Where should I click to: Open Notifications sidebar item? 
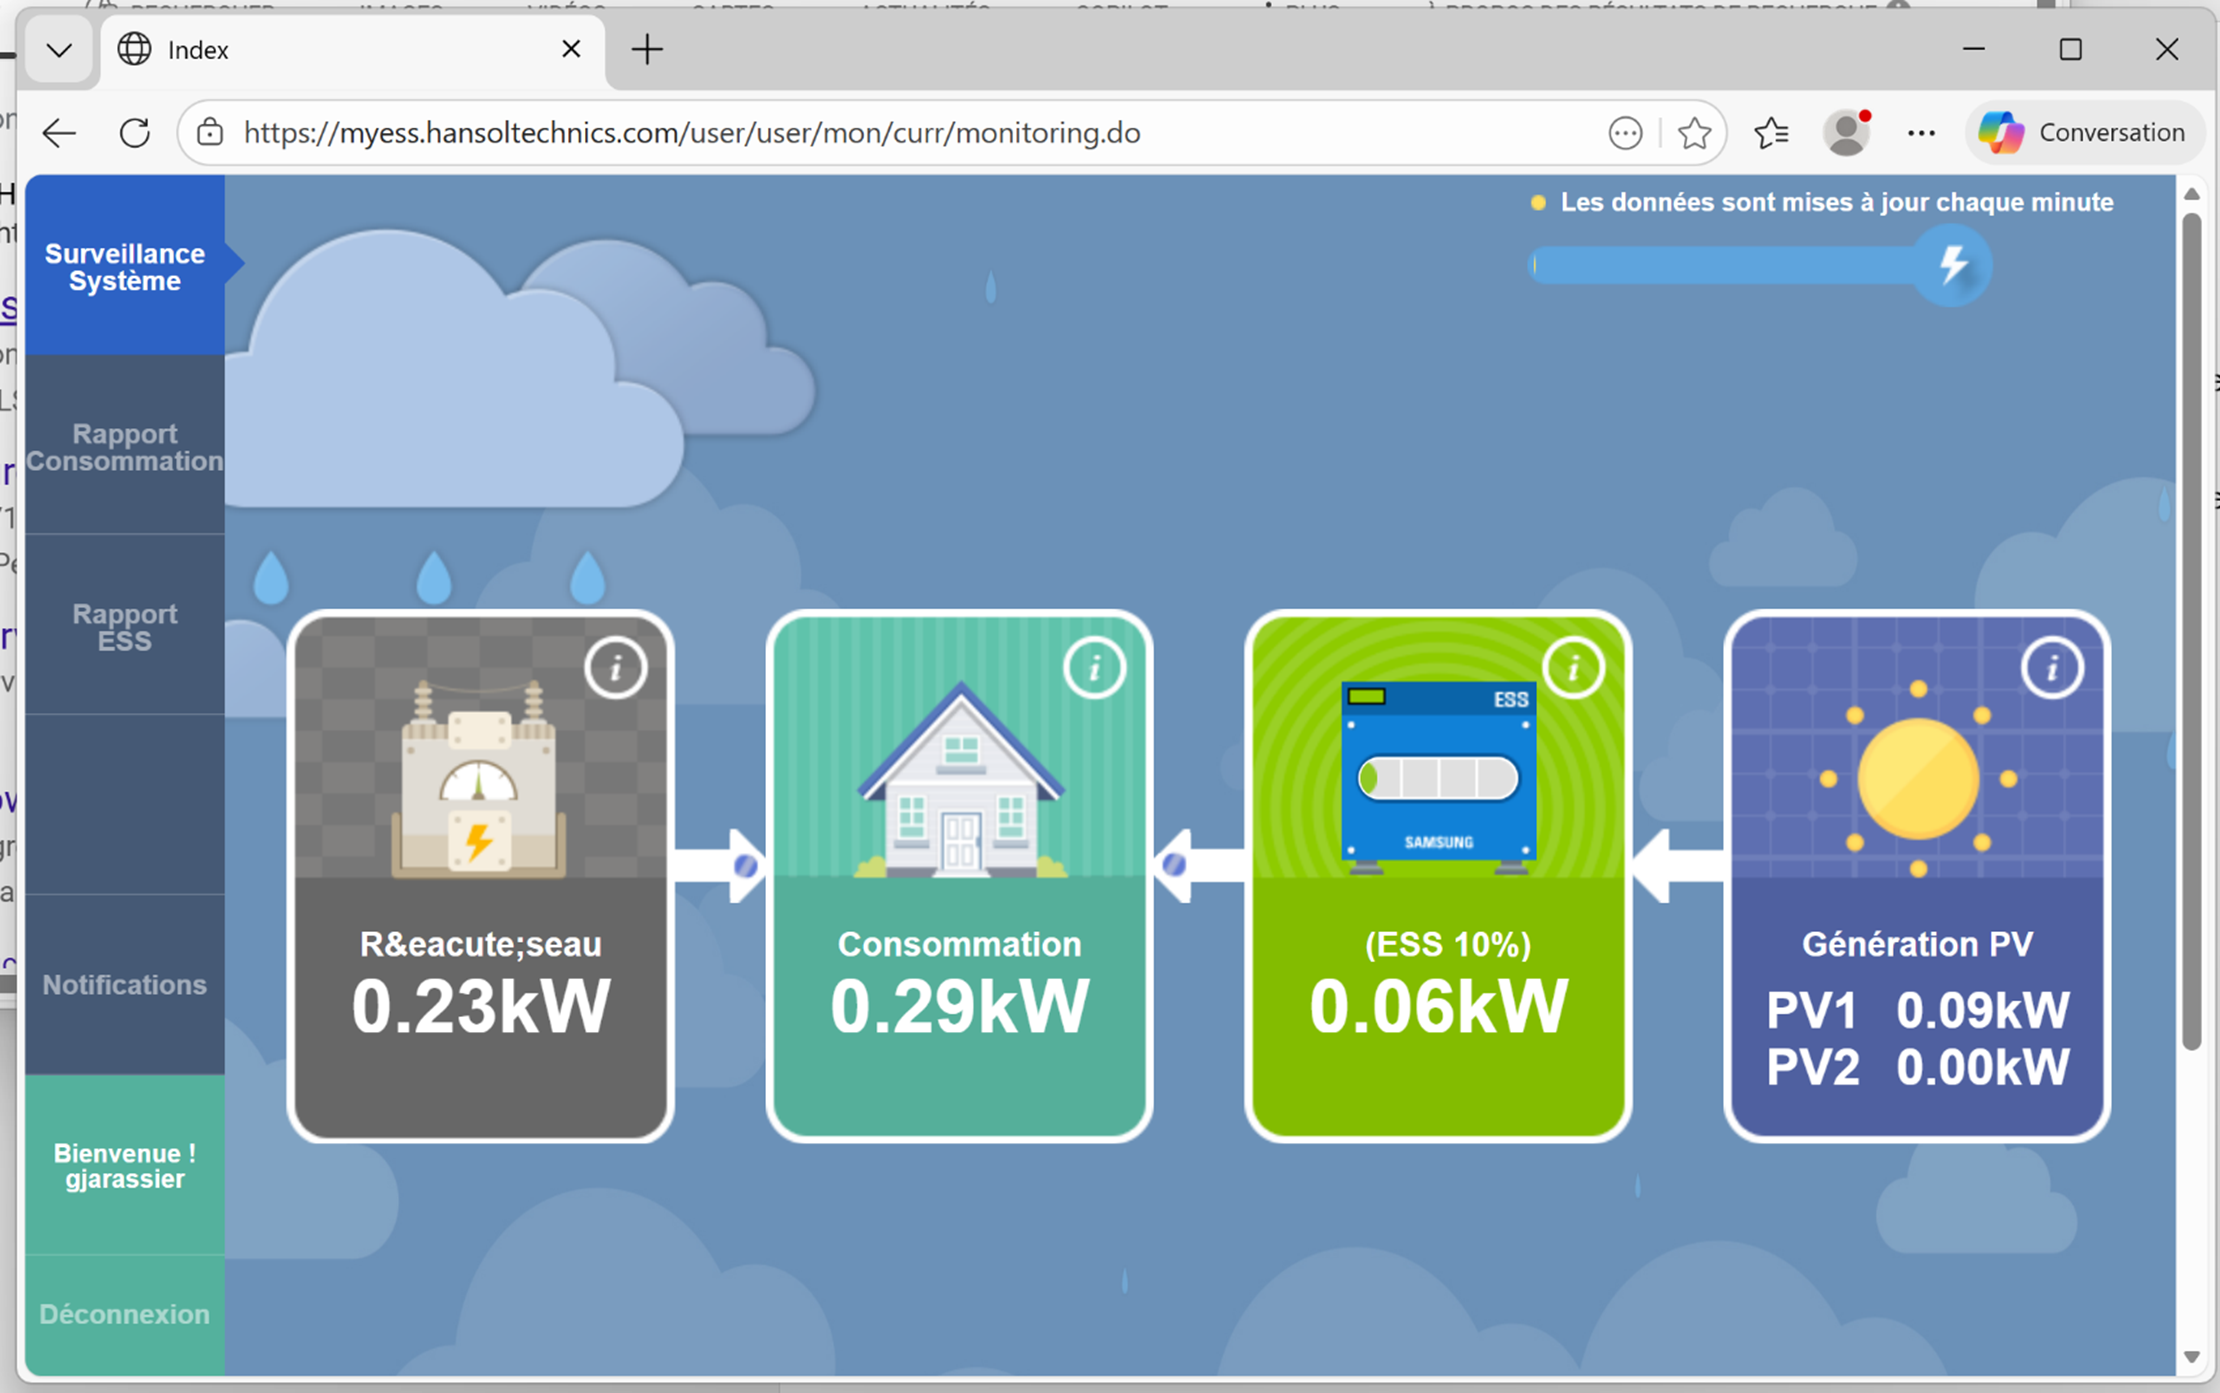(125, 985)
